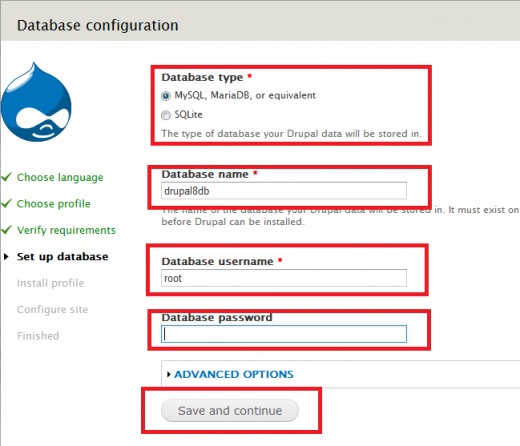Select the Set up database step
This screenshot has height=446, width=520.
point(63,257)
